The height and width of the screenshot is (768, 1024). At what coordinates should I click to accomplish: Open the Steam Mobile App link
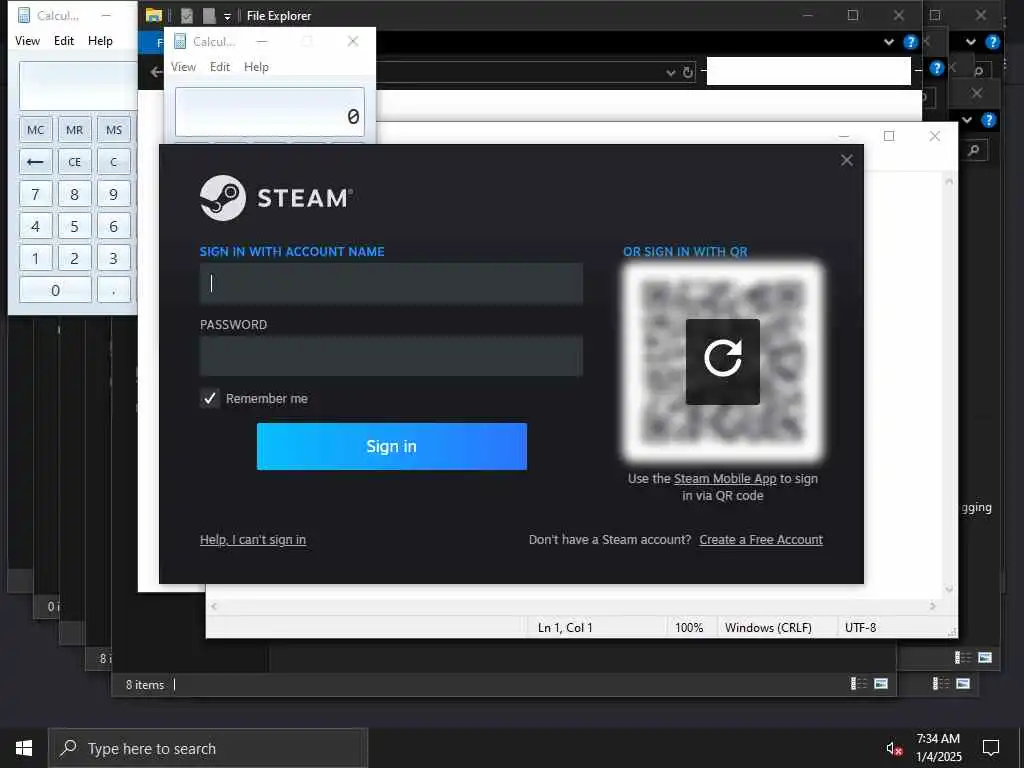(725, 479)
